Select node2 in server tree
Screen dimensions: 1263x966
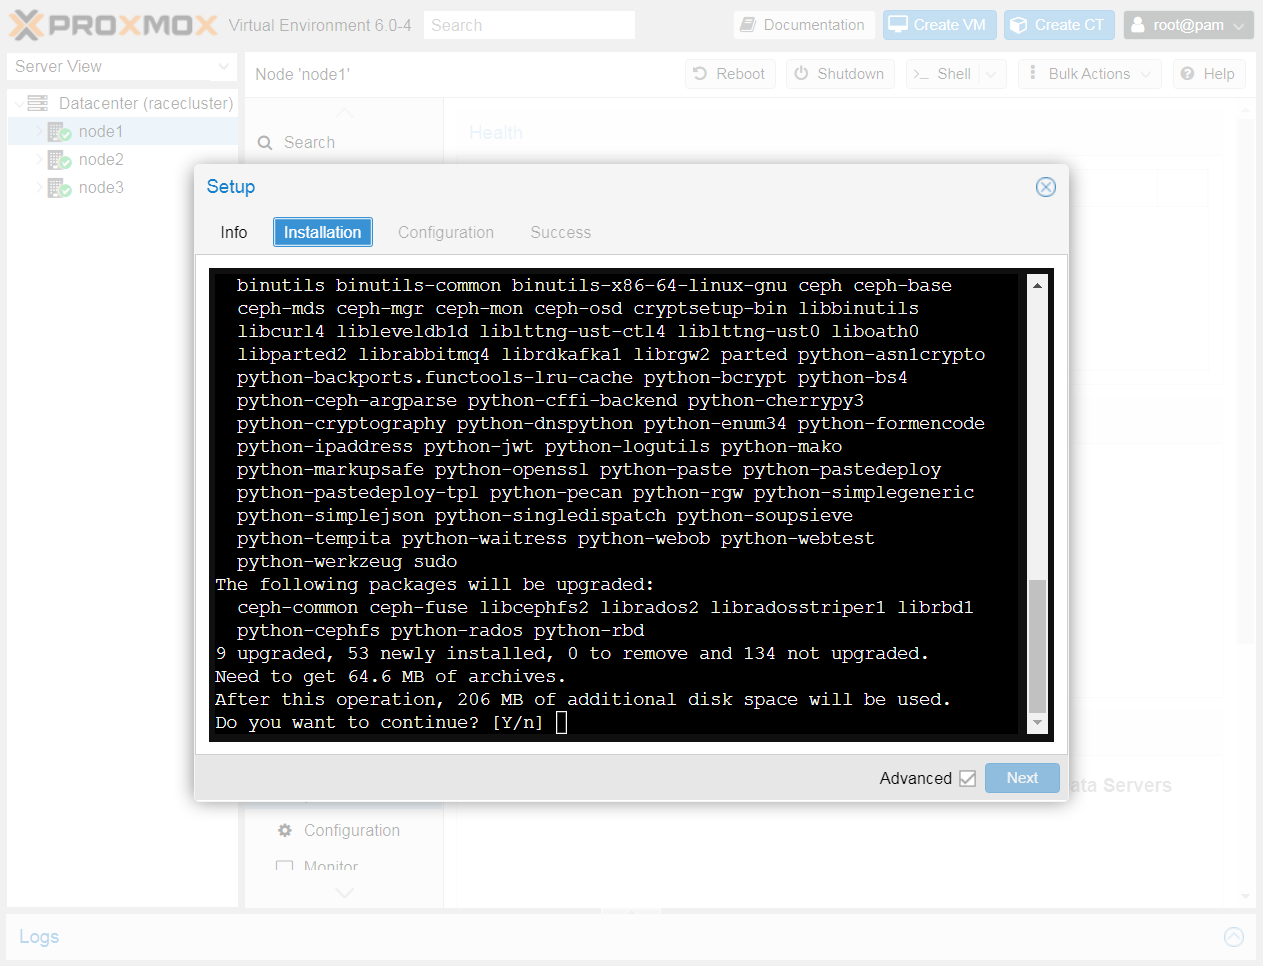(101, 159)
